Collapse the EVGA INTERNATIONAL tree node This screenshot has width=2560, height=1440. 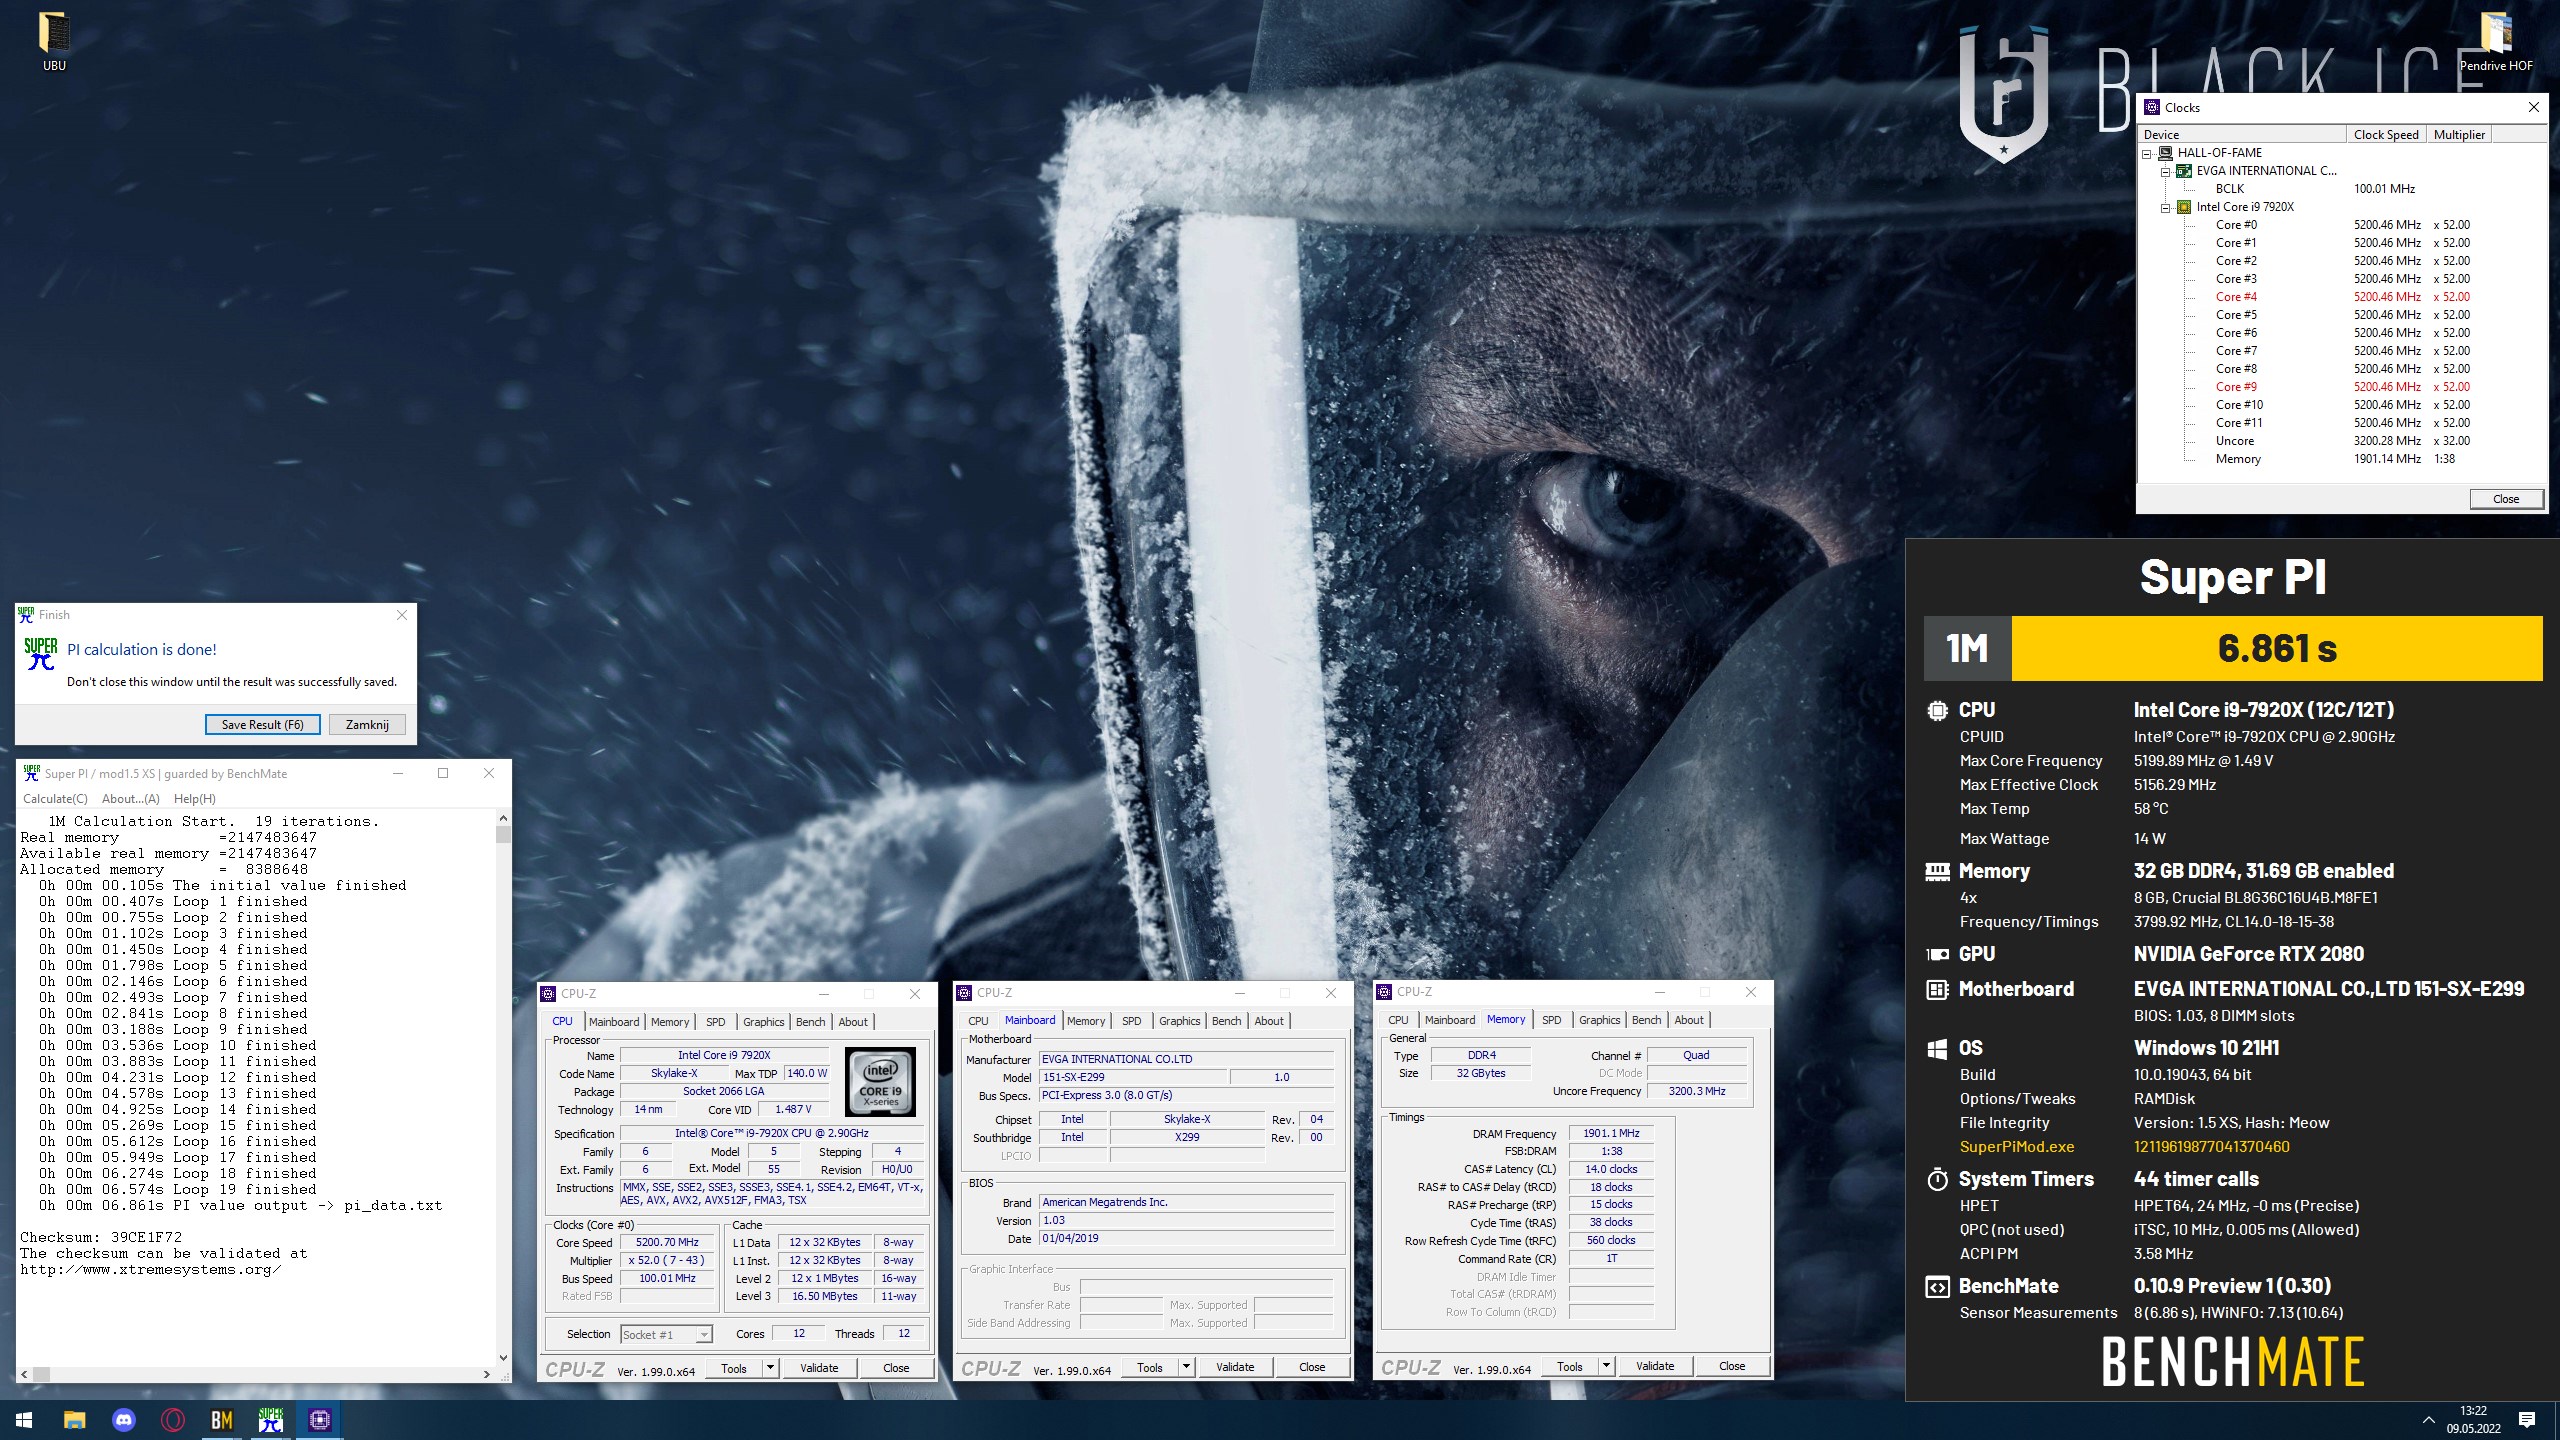point(2166,172)
